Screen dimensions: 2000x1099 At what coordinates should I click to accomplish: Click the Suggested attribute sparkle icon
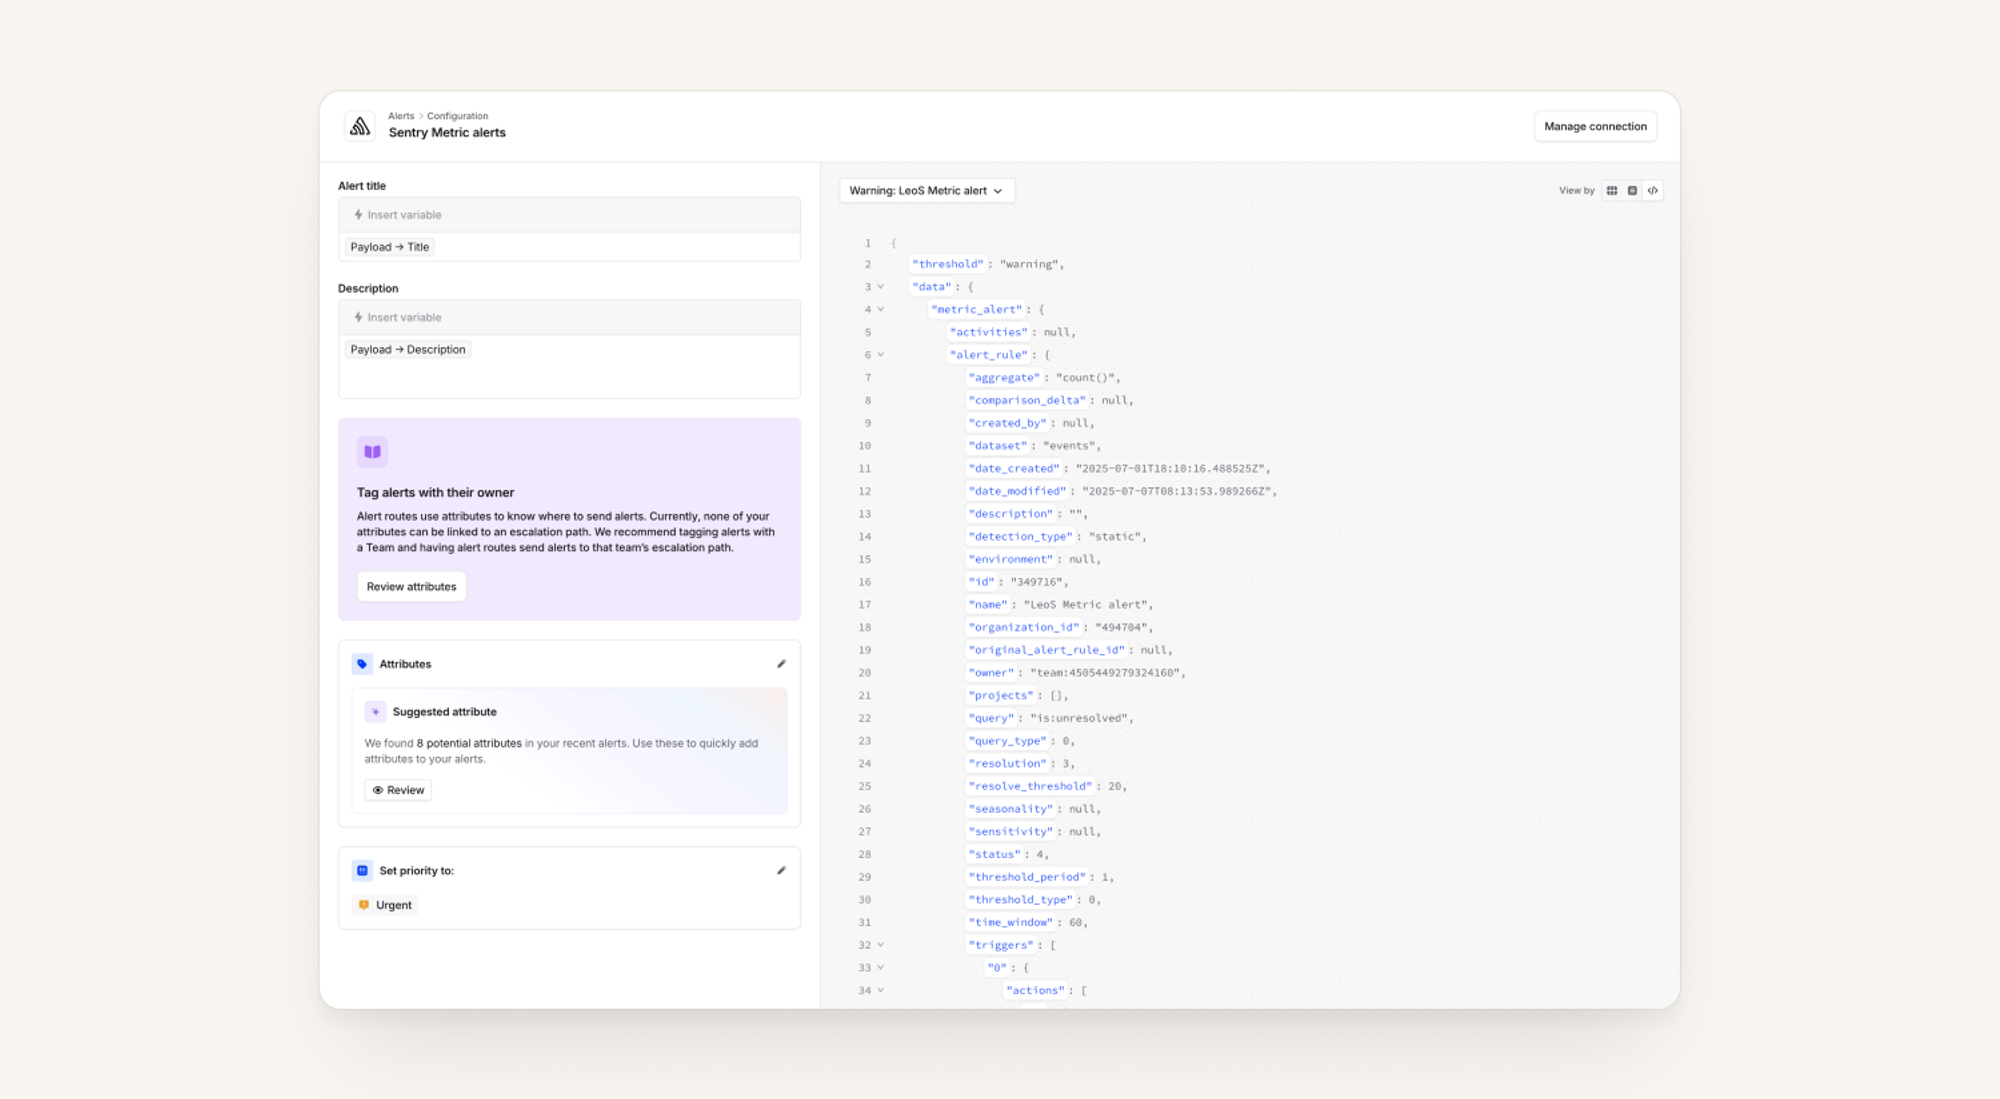pos(375,712)
